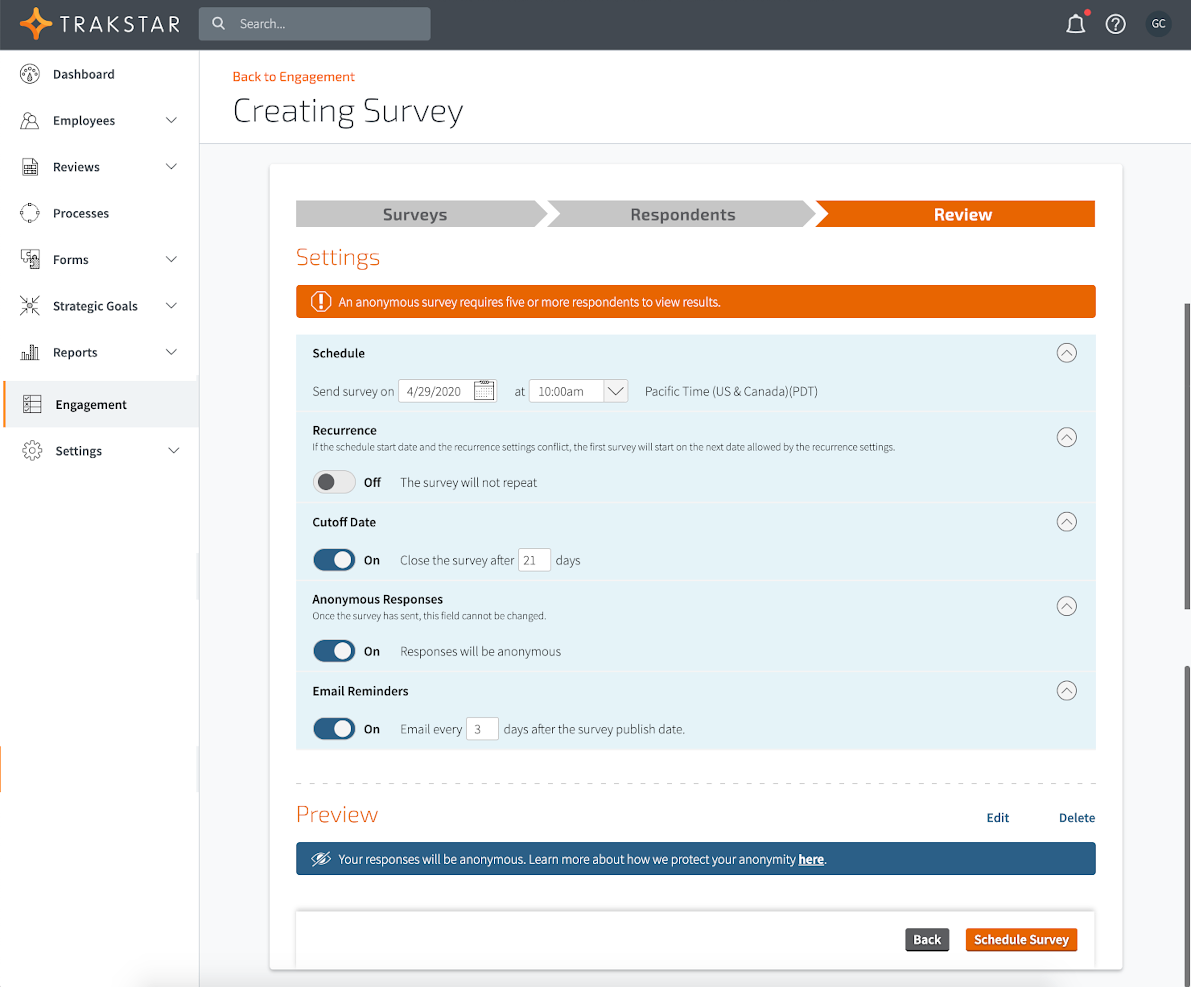This screenshot has height=987, width=1191.
Task: Open the 10:00am time dropdown
Action: 578,391
